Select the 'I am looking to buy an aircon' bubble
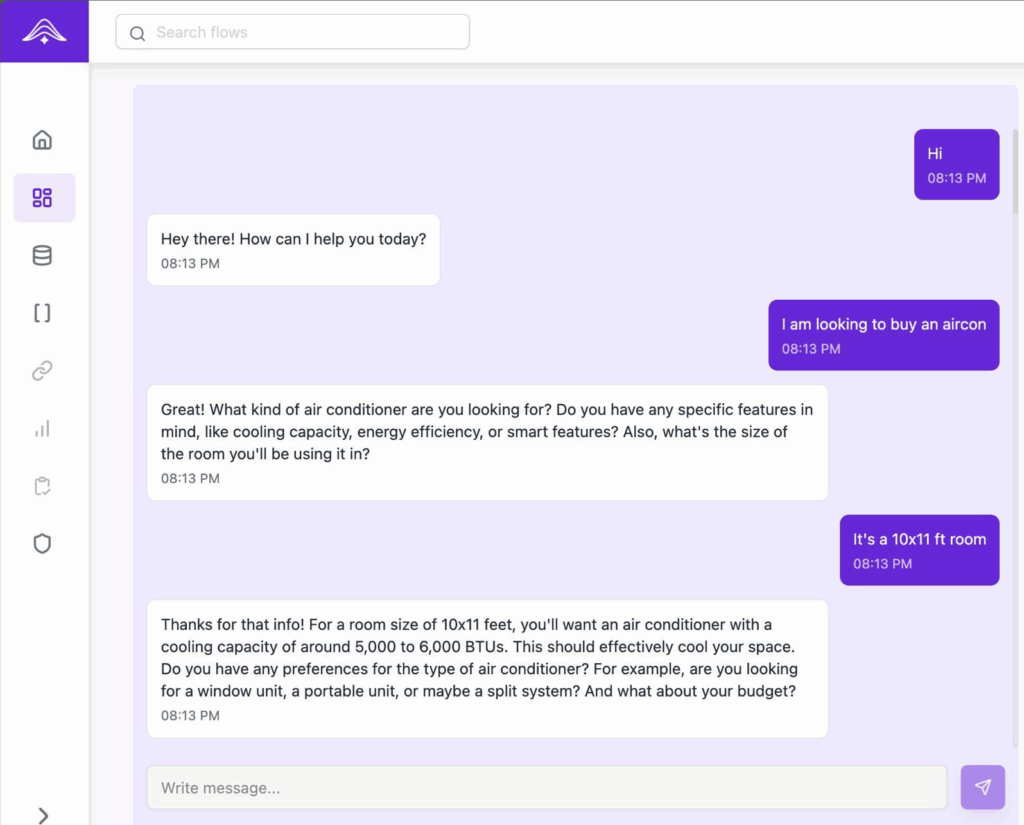This screenshot has height=825, width=1024. [883, 335]
